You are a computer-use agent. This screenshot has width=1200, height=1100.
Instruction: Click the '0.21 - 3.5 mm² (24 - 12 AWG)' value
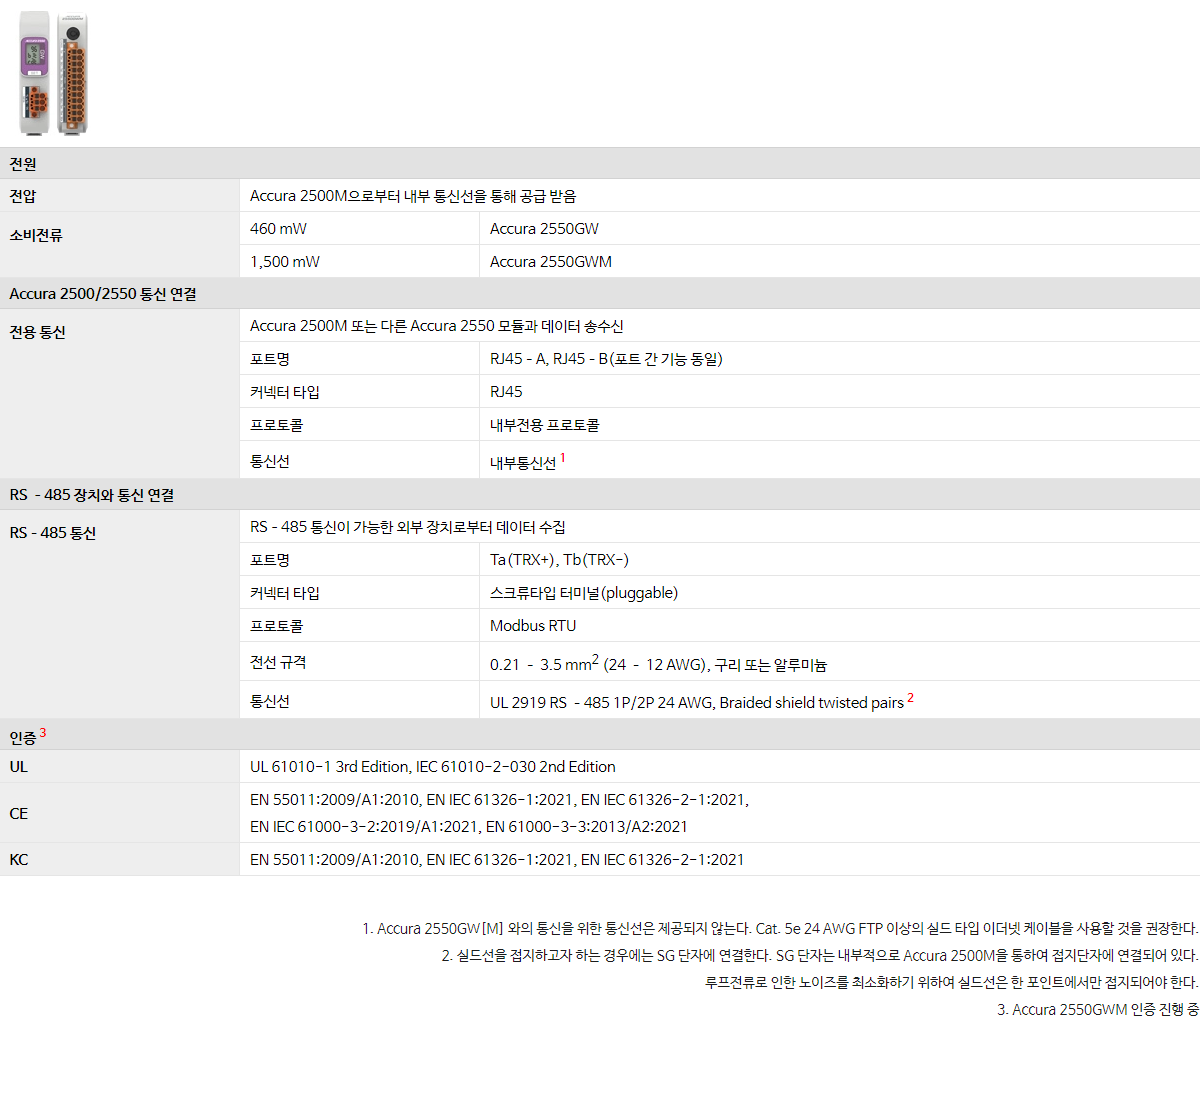click(658, 663)
